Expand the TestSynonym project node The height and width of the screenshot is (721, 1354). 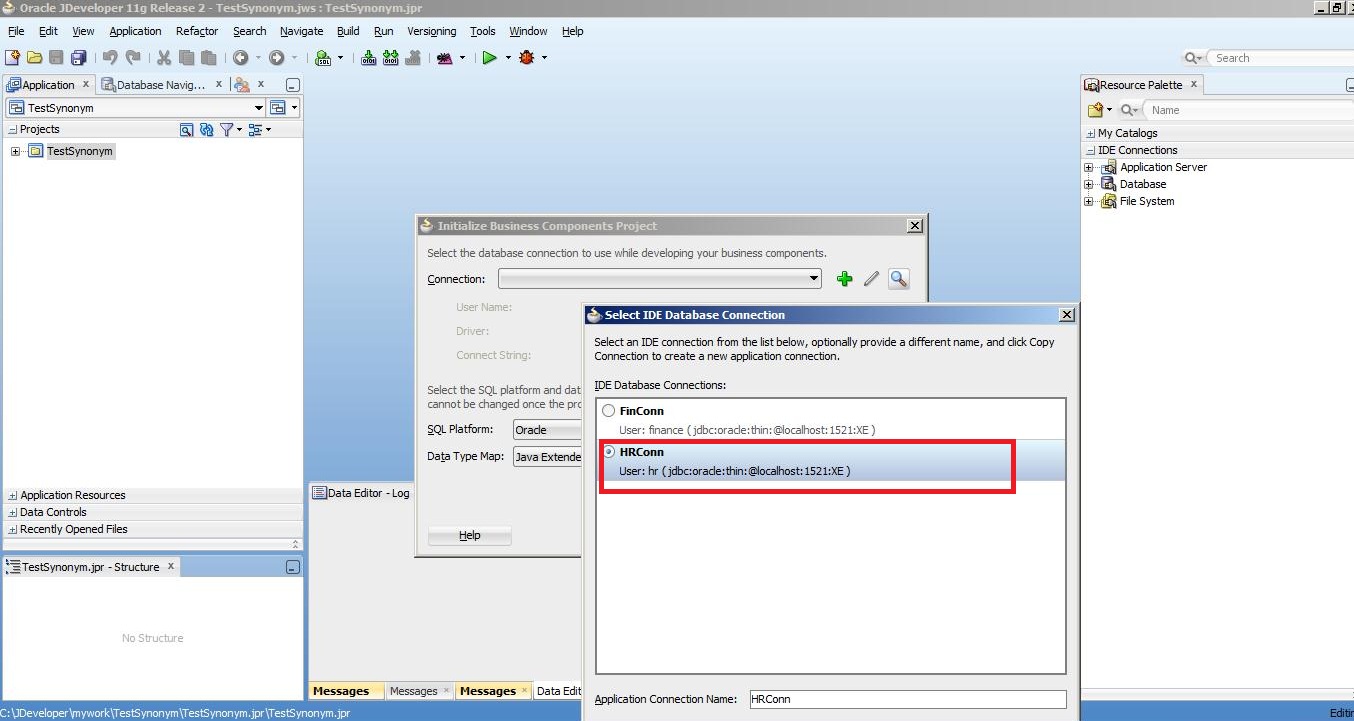coord(16,151)
